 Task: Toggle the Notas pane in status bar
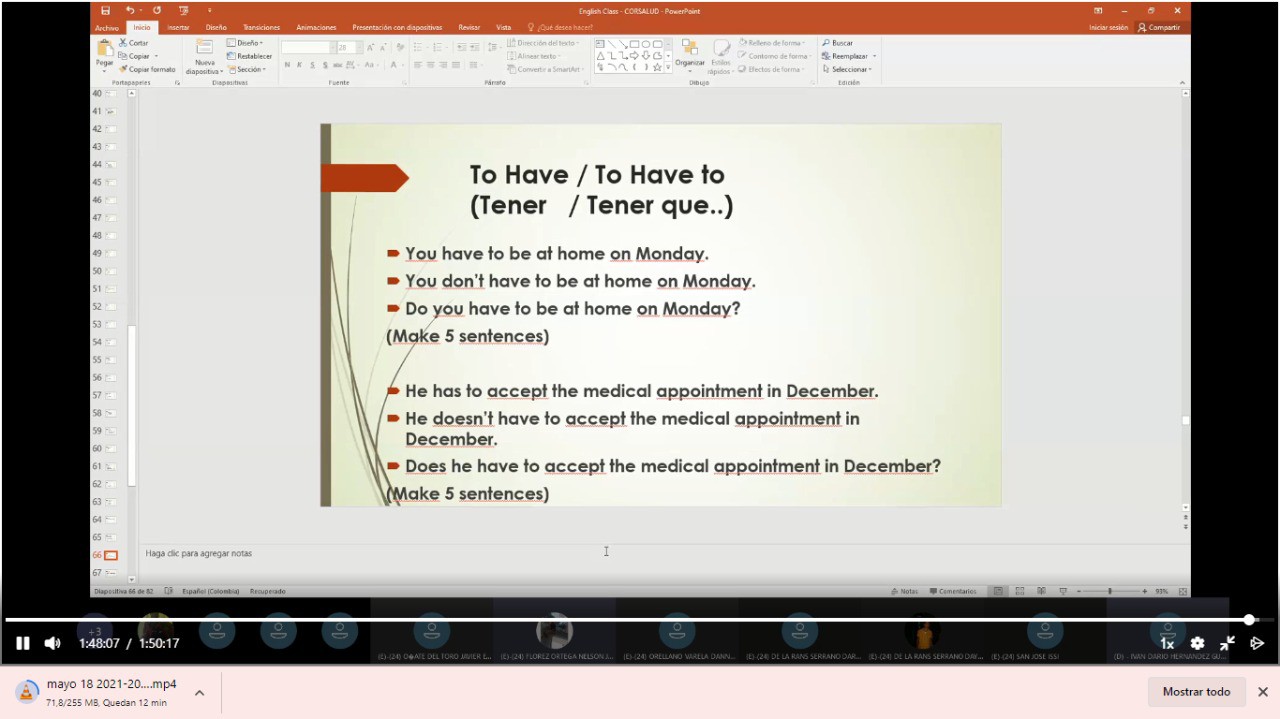(x=904, y=591)
